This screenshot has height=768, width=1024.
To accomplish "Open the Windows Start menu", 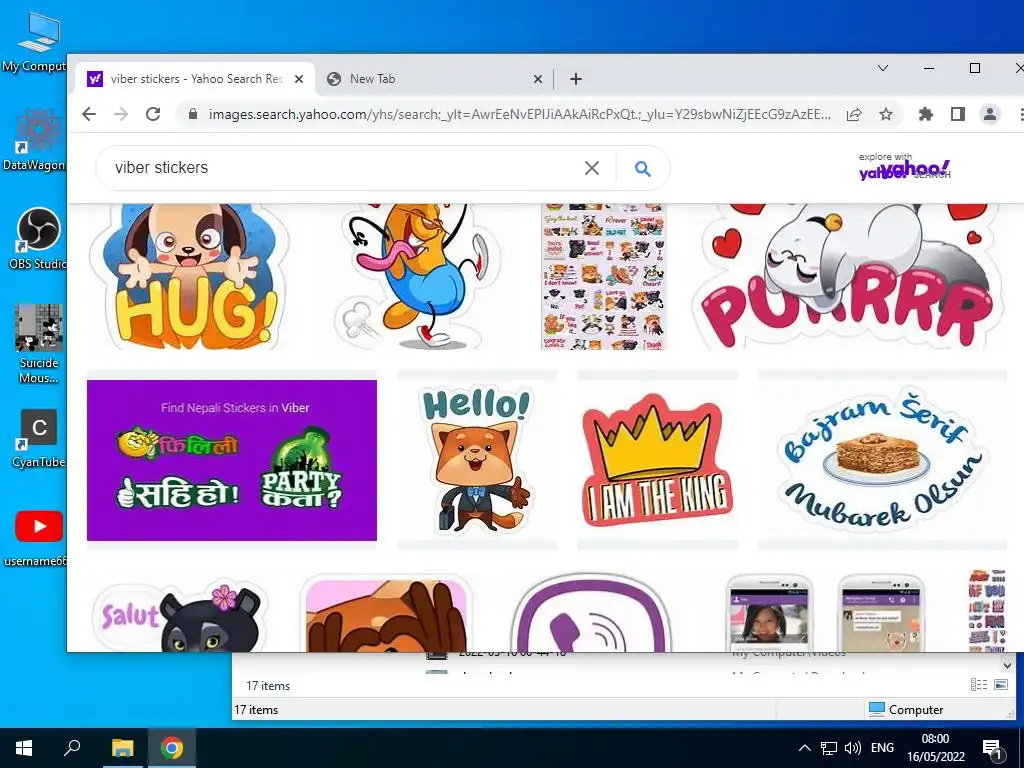I will (x=24, y=748).
